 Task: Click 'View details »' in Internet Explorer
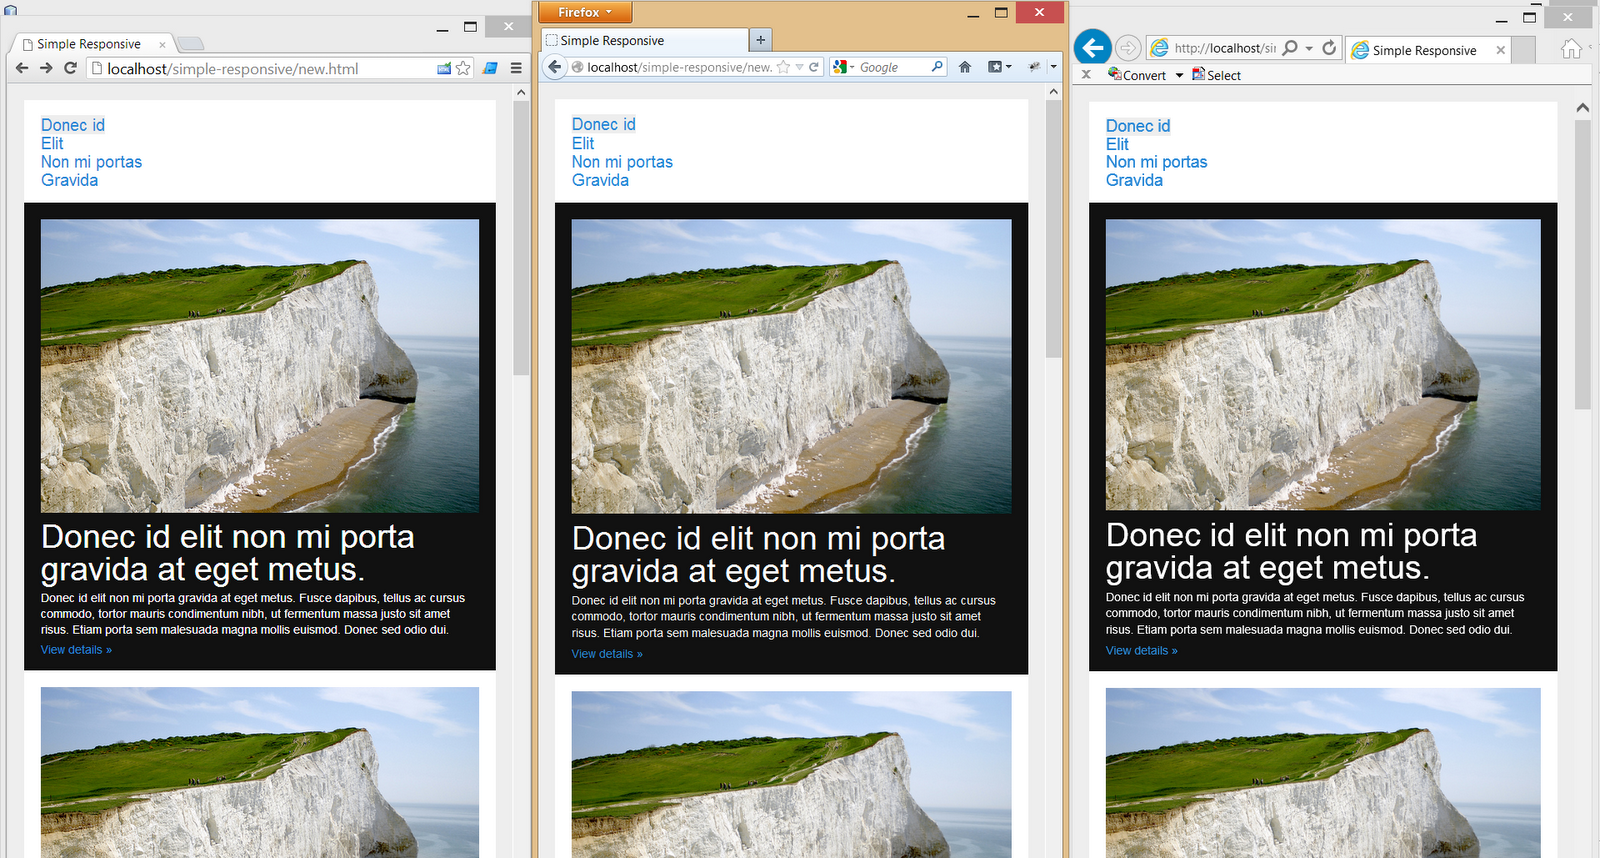pyautogui.click(x=1141, y=651)
